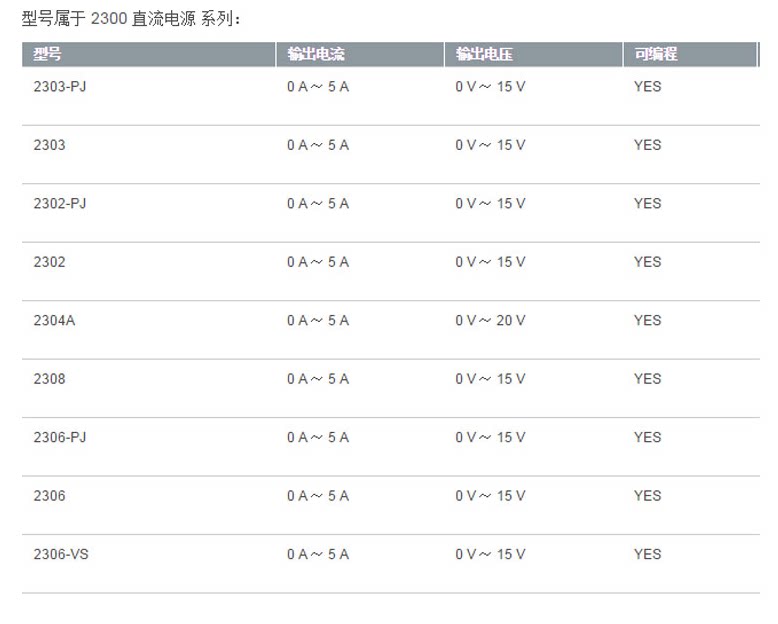Screen dimensions: 778x624
Task: Click the 0 V ~ 20 V voltage cell
Action: 490,320
